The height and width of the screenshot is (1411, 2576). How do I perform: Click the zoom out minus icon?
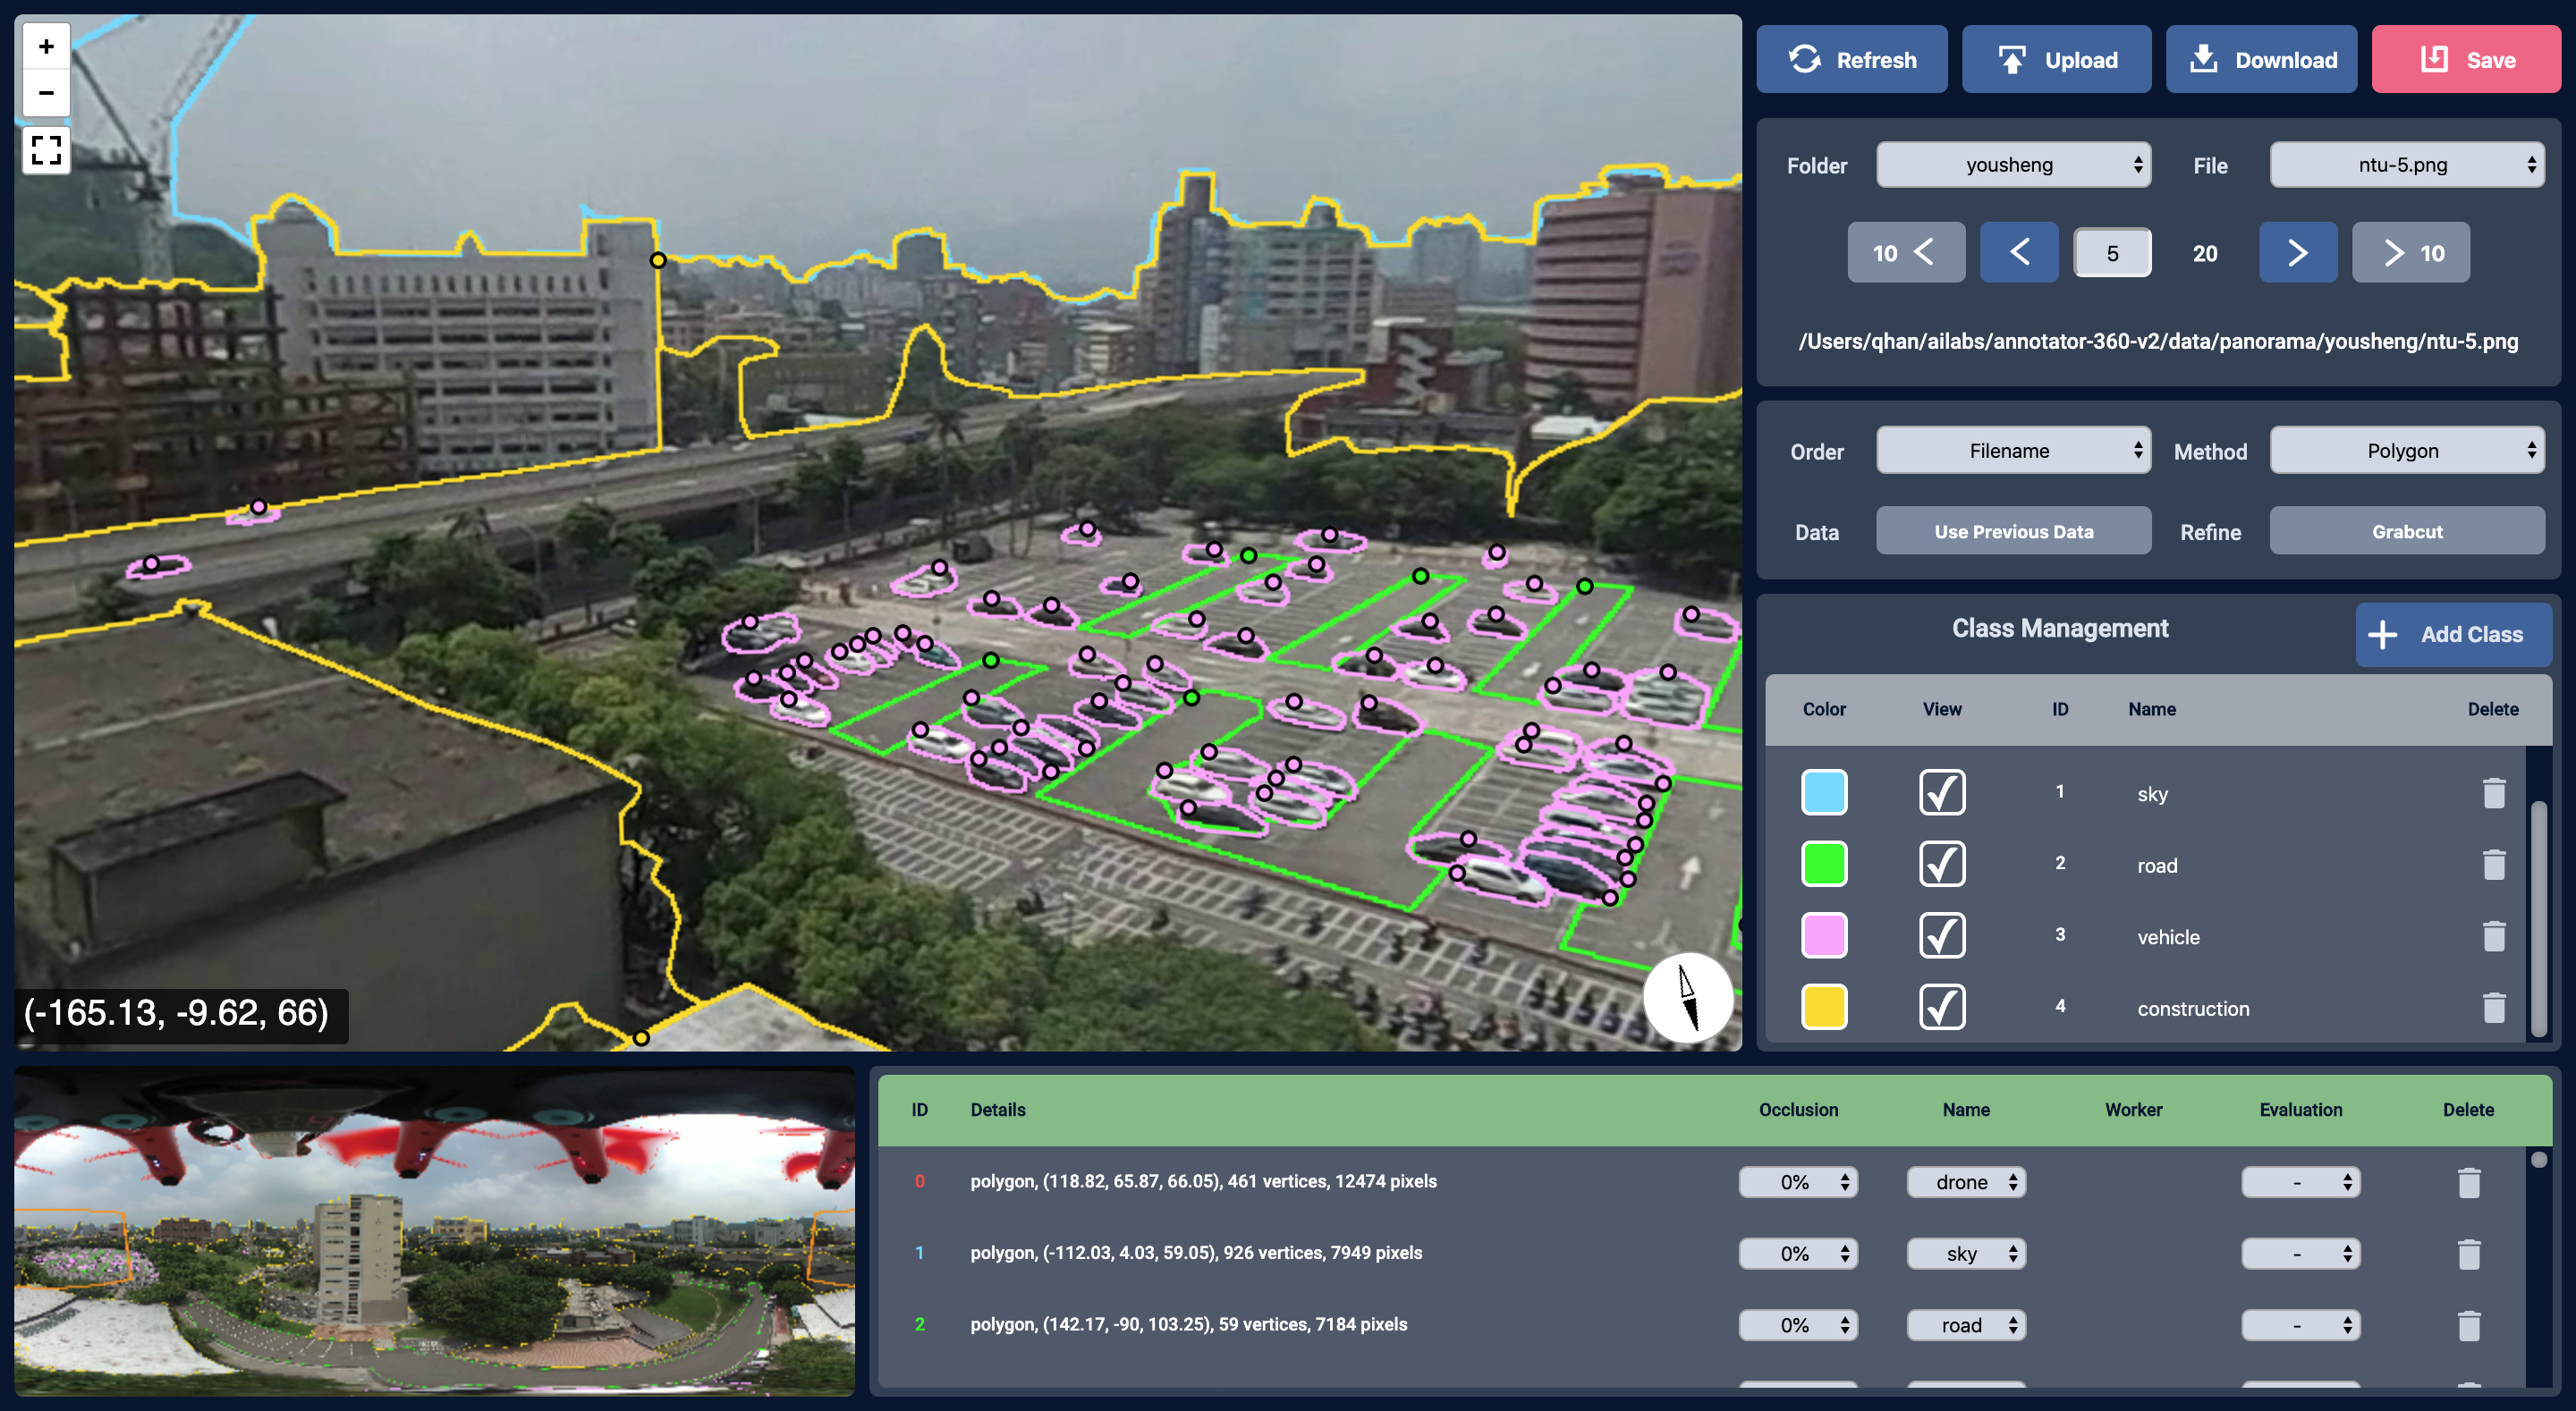click(x=46, y=93)
